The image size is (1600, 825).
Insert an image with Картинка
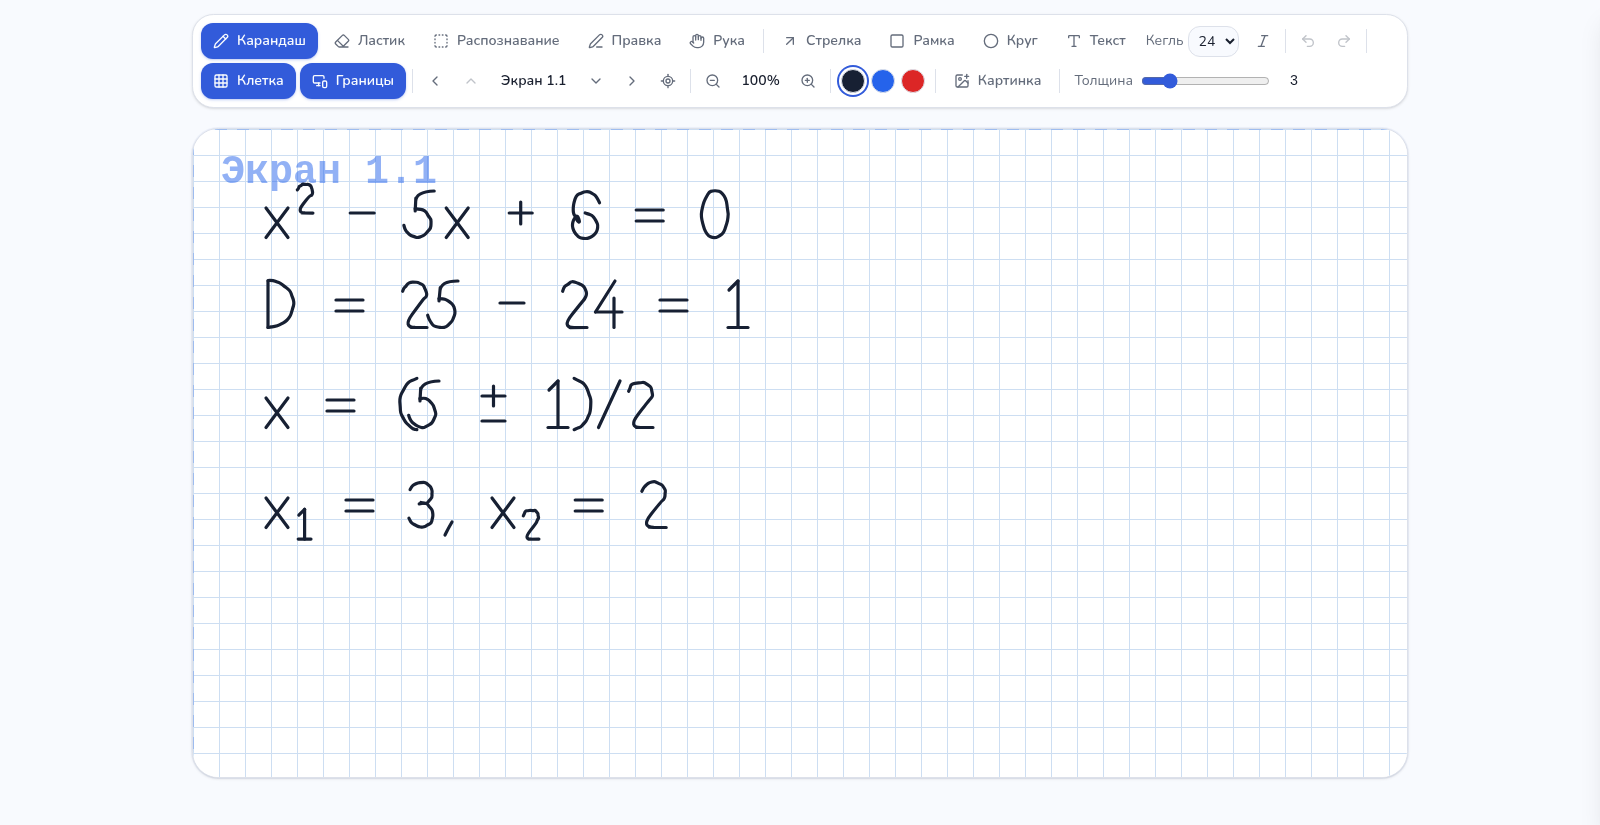pyautogui.click(x=998, y=81)
